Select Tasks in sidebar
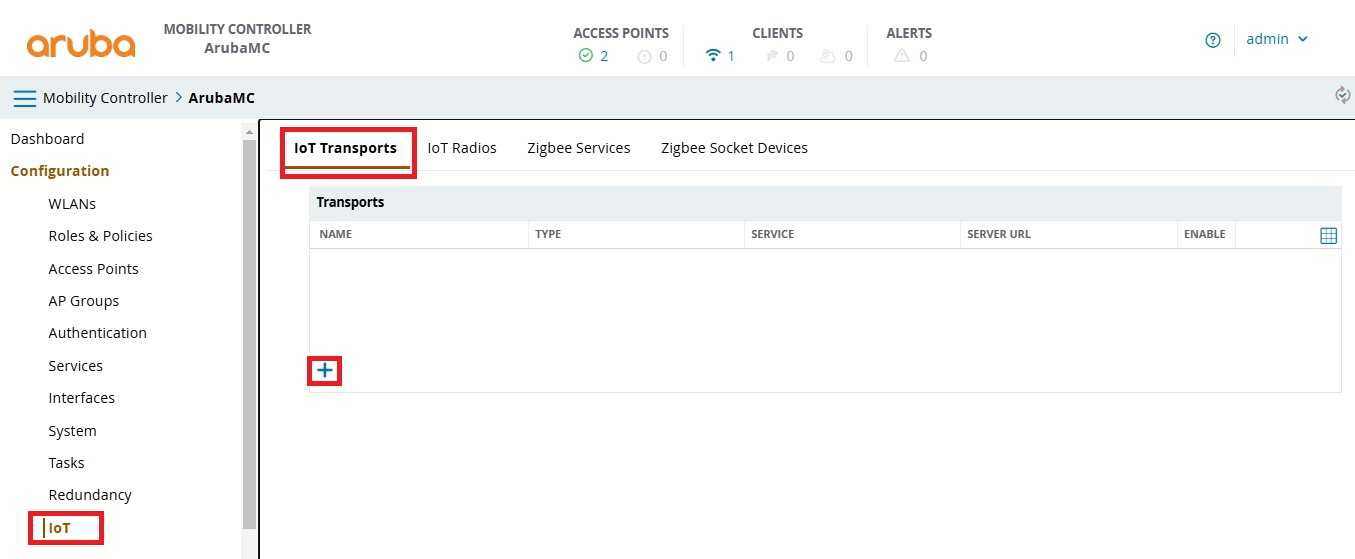This screenshot has height=559, width=1355. 66,463
